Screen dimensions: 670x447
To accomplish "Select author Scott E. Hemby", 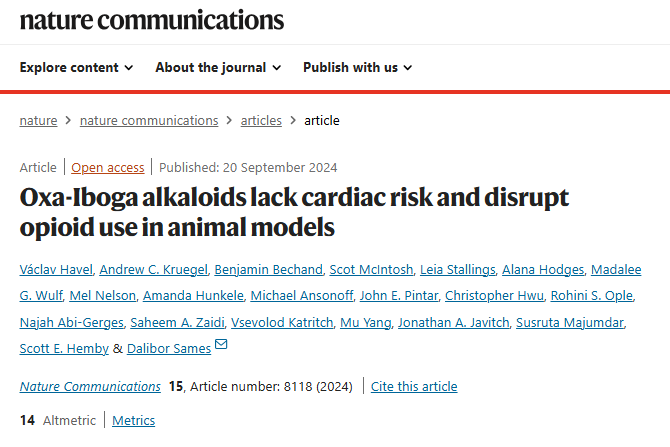I will click(64, 349).
